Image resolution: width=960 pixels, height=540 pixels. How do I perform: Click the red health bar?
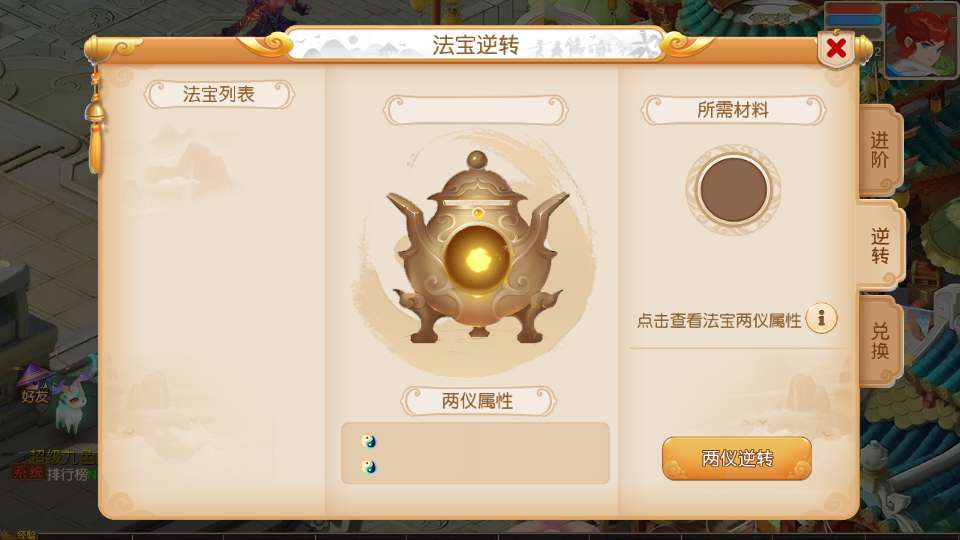(853, 10)
